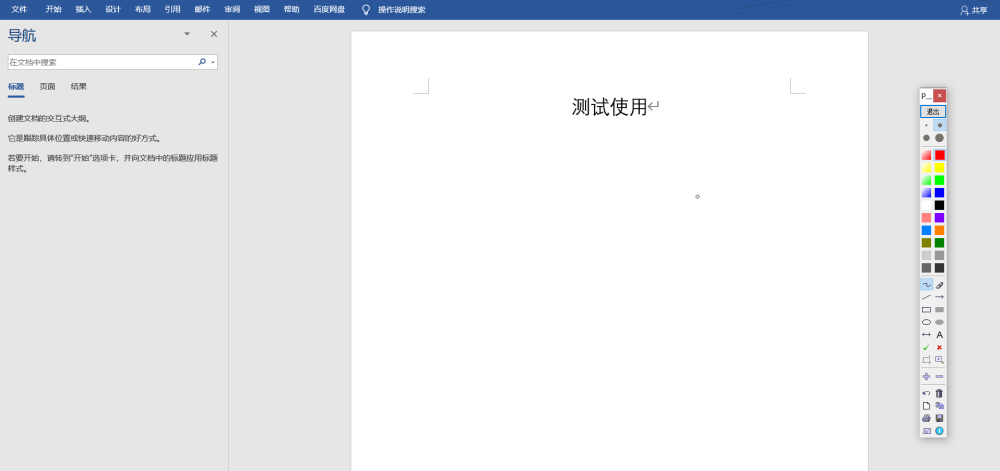Select the green checkmark stamp
Image resolution: width=1000 pixels, height=471 pixels.
click(x=926, y=347)
